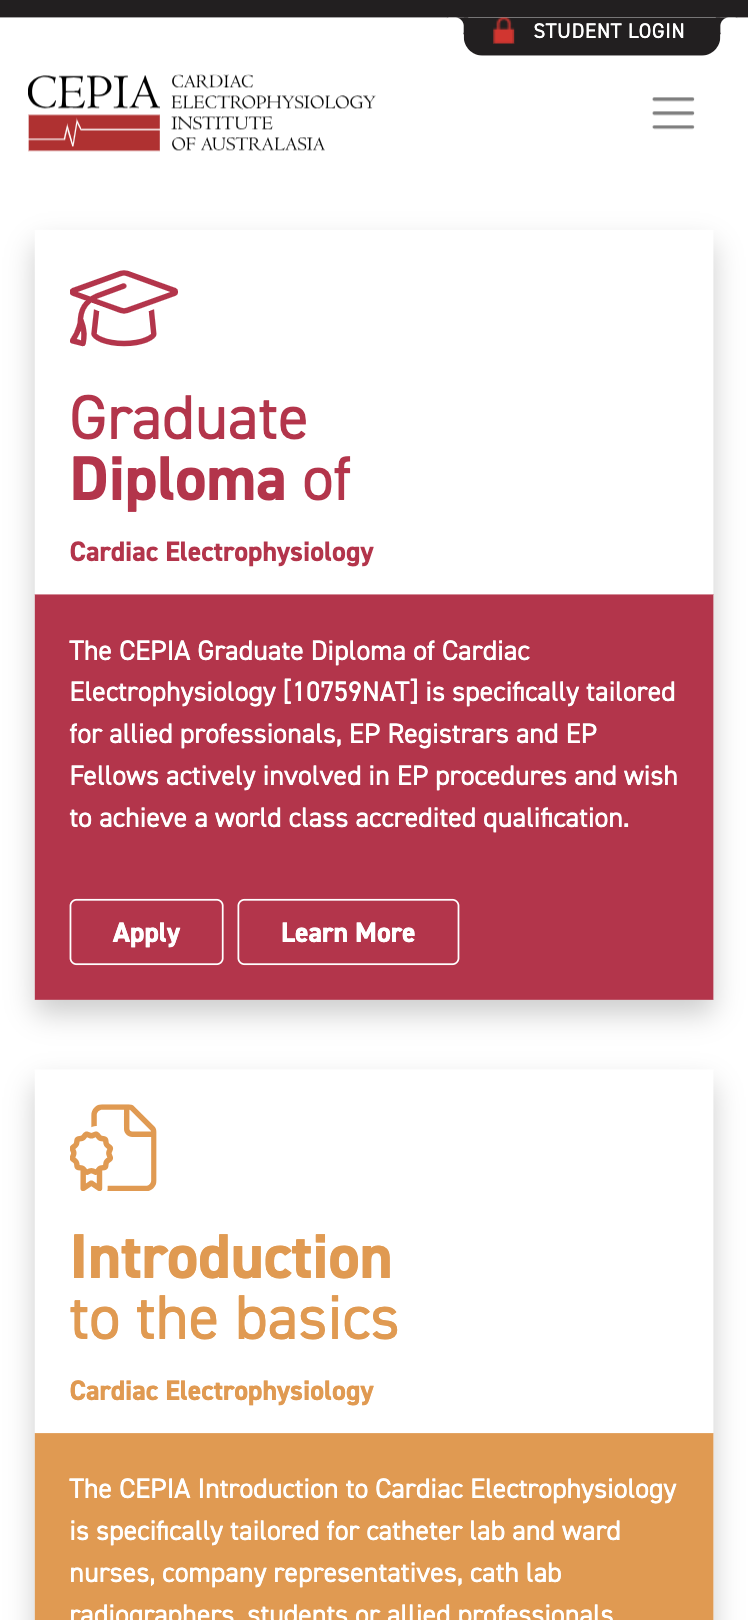The height and width of the screenshot is (1620, 748).
Task: Click the Graduate Diploma description paragraph
Action: 373,734
